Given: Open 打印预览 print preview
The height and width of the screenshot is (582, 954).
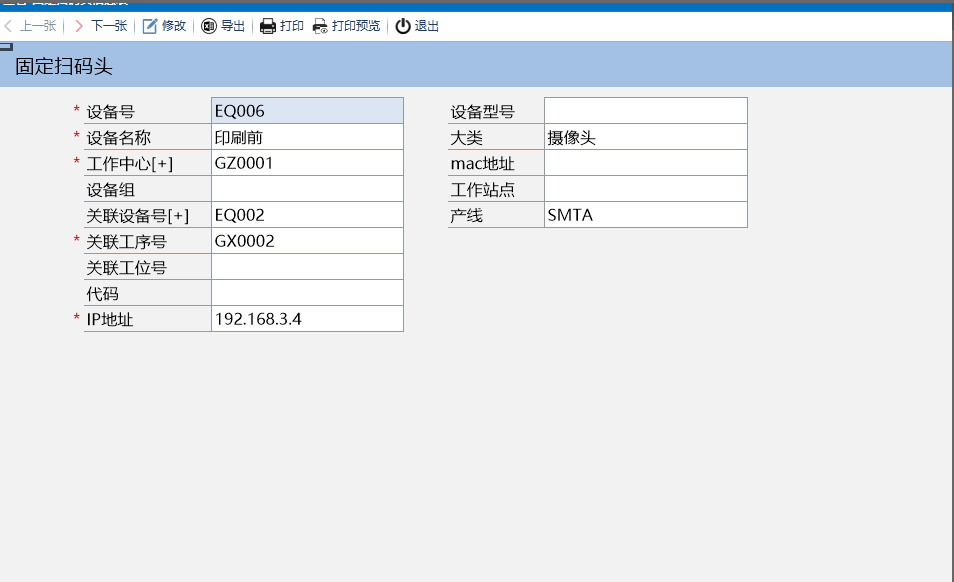Looking at the screenshot, I should click(320, 26).
